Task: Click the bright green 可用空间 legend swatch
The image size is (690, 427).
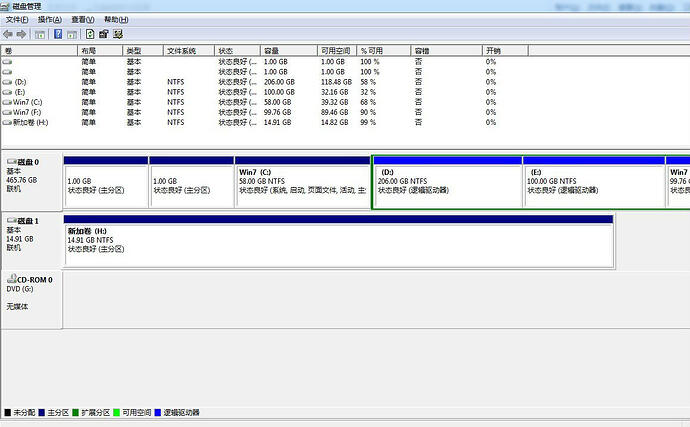Action: [117, 412]
